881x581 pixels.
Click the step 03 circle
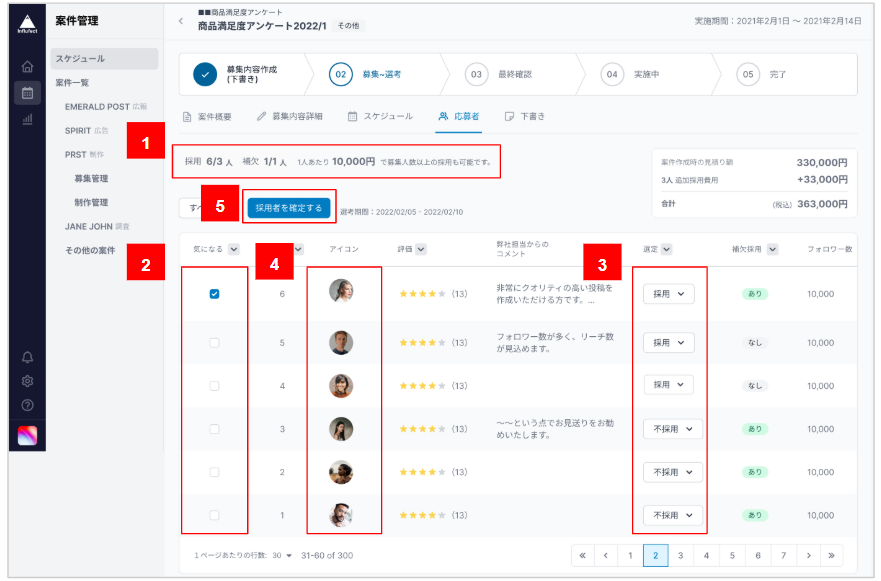[x=476, y=74]
